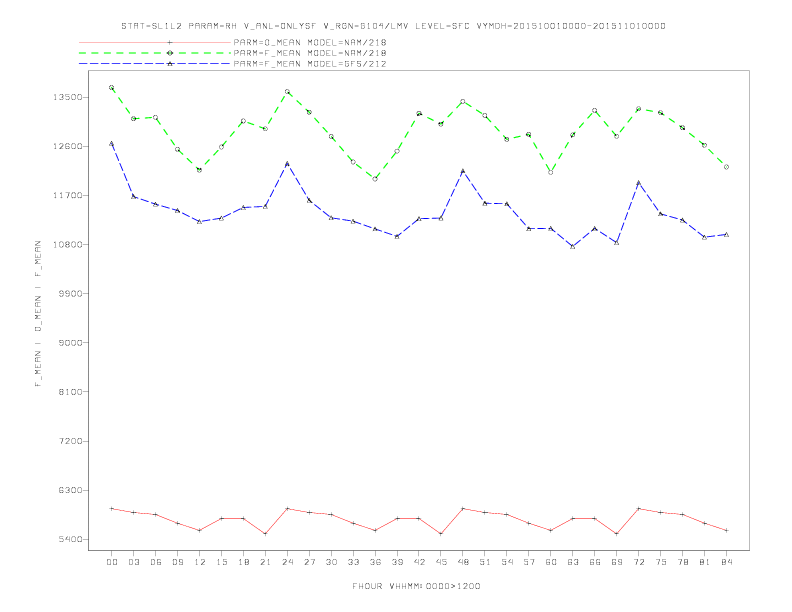Click the x-axis title FHOUR VHHMM: 0000>1200
The height and width of the screenshot is (612, 792).
(416, 586)
